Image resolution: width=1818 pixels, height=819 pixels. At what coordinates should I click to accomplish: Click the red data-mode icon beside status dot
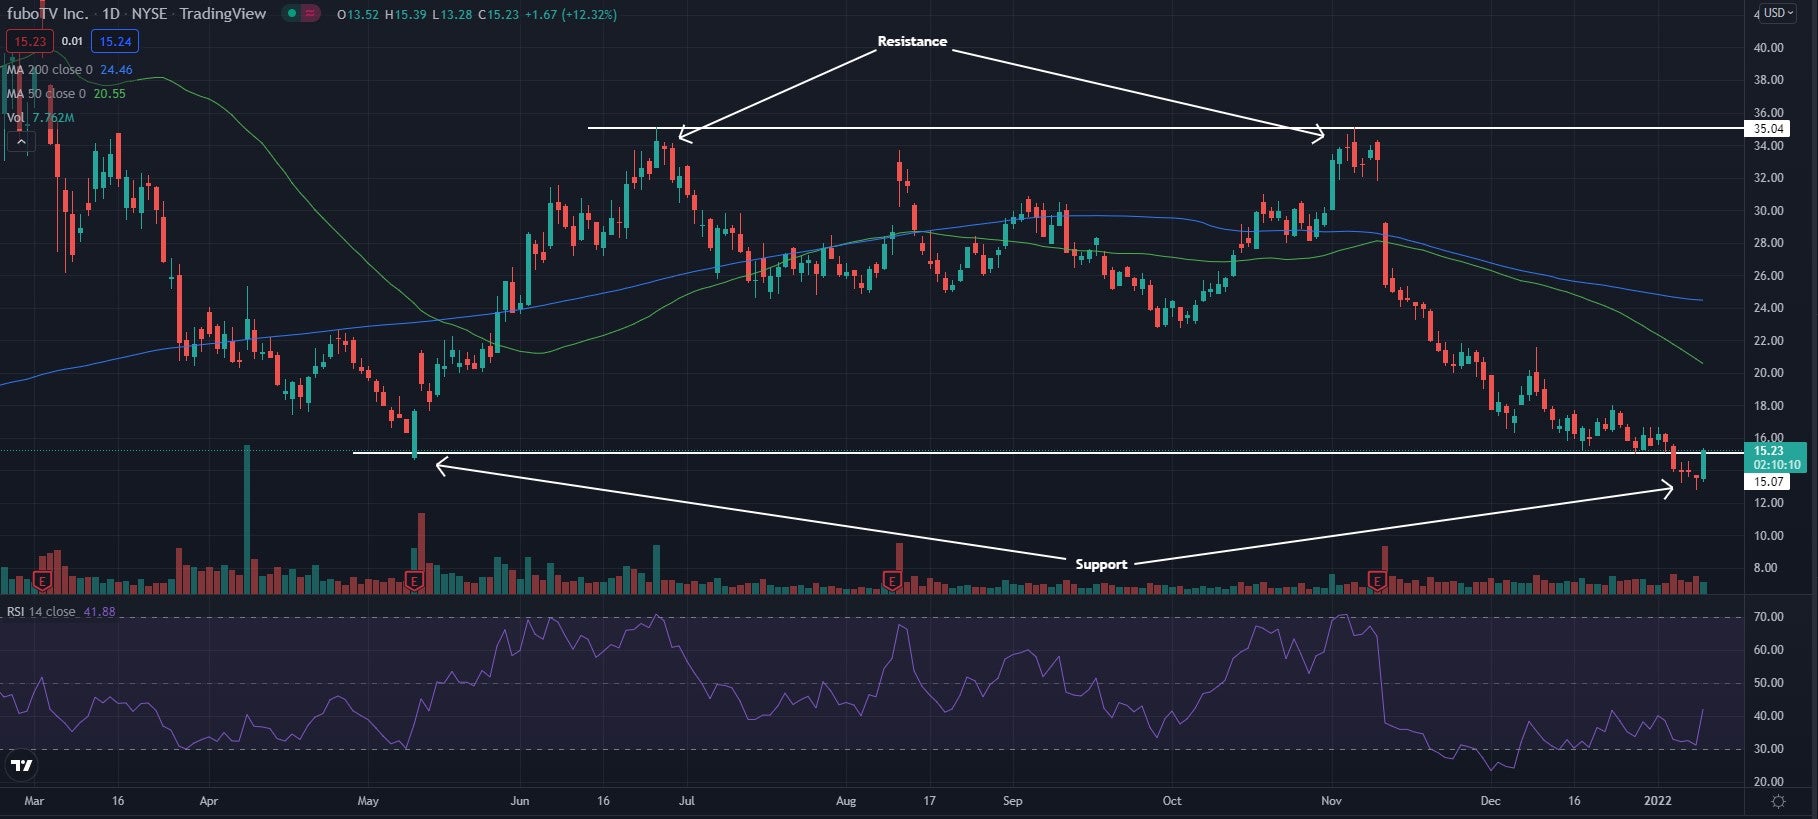click(x=311, y=14)
